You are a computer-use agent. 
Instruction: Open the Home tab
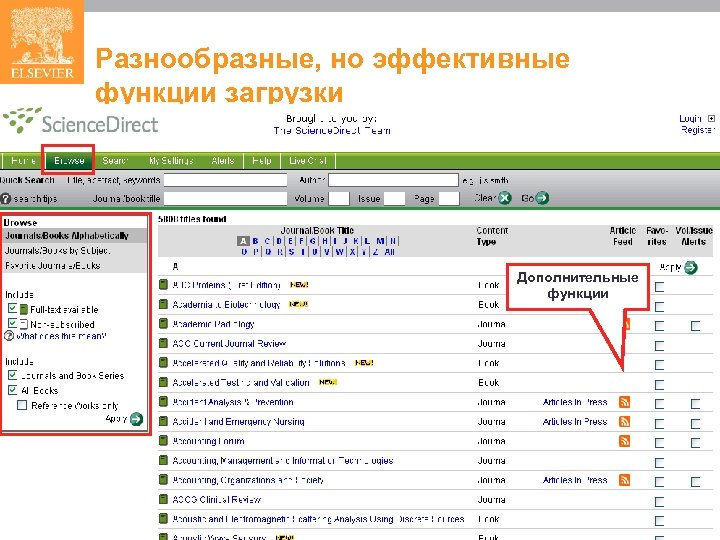pyautogui.click(x=23, y=161)
